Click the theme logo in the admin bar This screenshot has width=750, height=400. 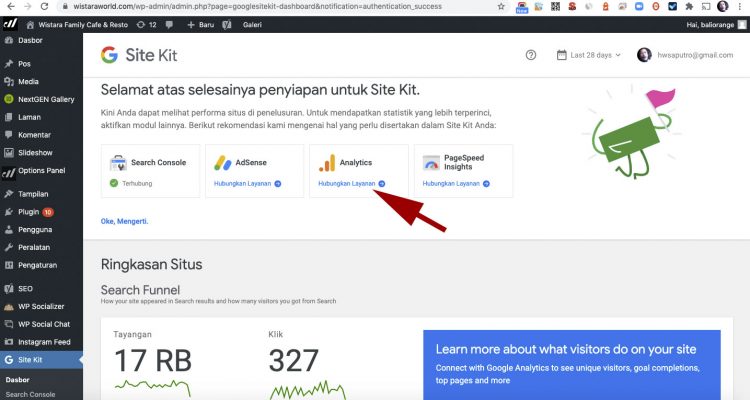point(10,24)
